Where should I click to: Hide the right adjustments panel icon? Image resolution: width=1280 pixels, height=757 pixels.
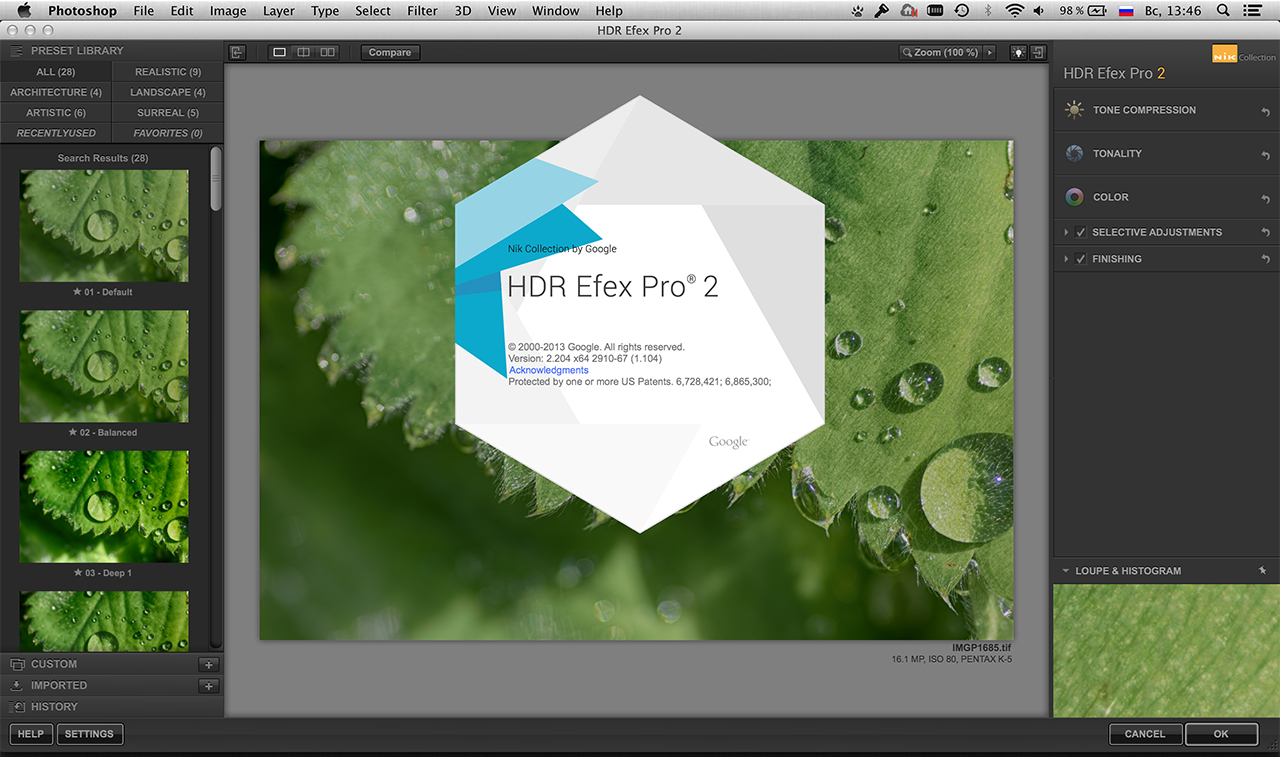[1038, 52]
